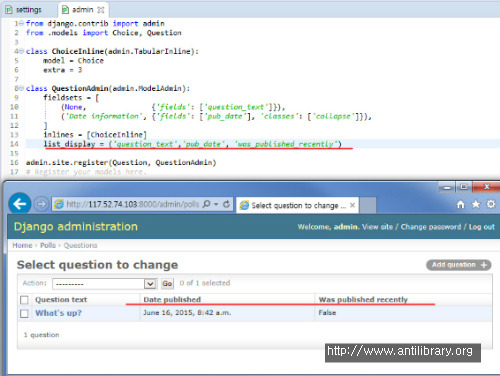Open a new blank browser tab
Viewport: 500px width, 376px height.
[x=368, y=205]
